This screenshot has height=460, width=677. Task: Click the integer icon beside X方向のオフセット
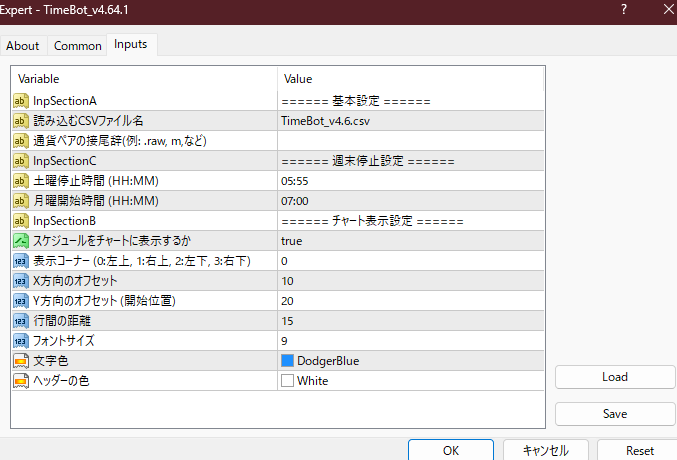coord(21,281)
